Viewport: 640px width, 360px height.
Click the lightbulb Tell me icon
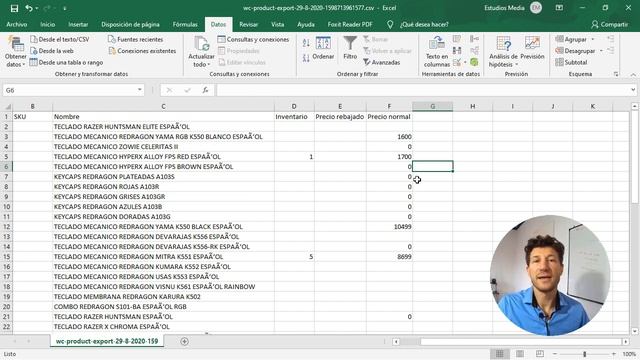[390, 24]
